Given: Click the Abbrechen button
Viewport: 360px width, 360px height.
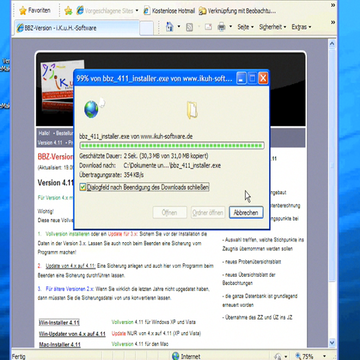Looking at the screenshot, I should 246,213.
